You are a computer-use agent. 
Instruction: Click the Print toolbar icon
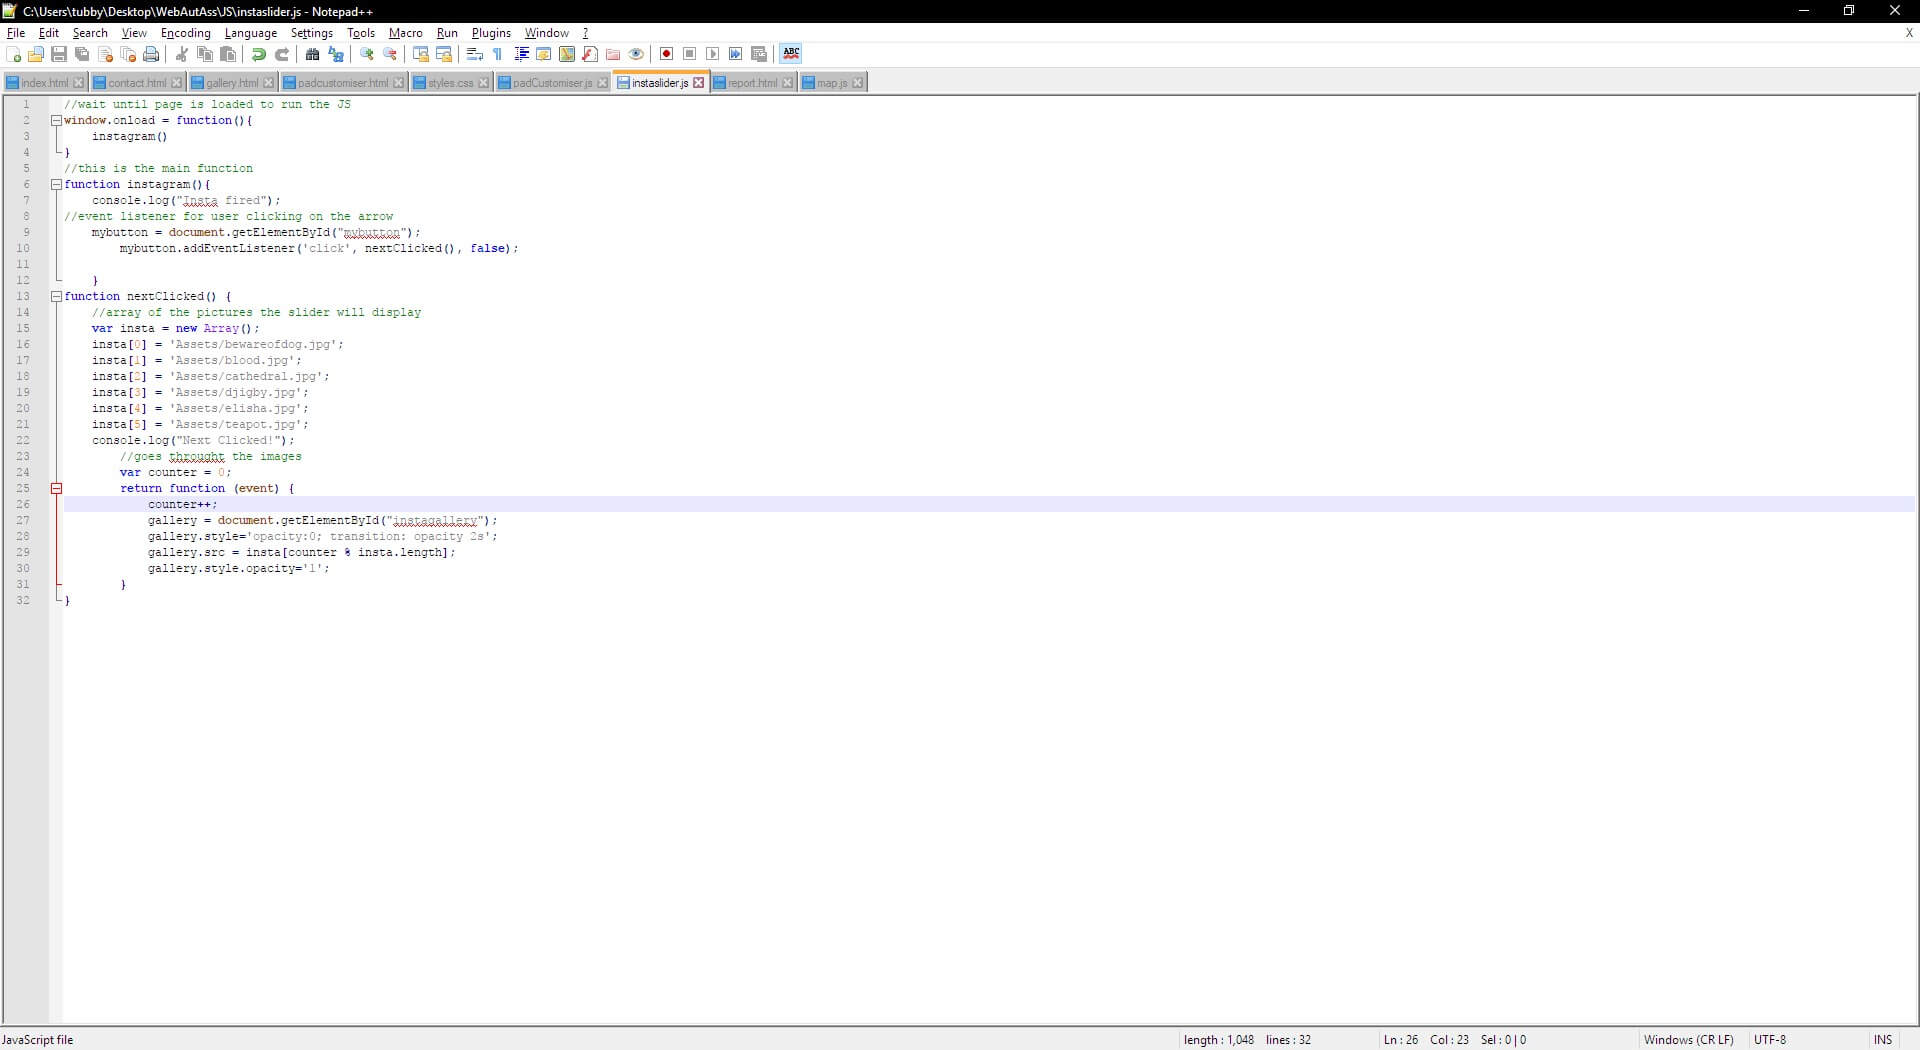tap(151, 54)
